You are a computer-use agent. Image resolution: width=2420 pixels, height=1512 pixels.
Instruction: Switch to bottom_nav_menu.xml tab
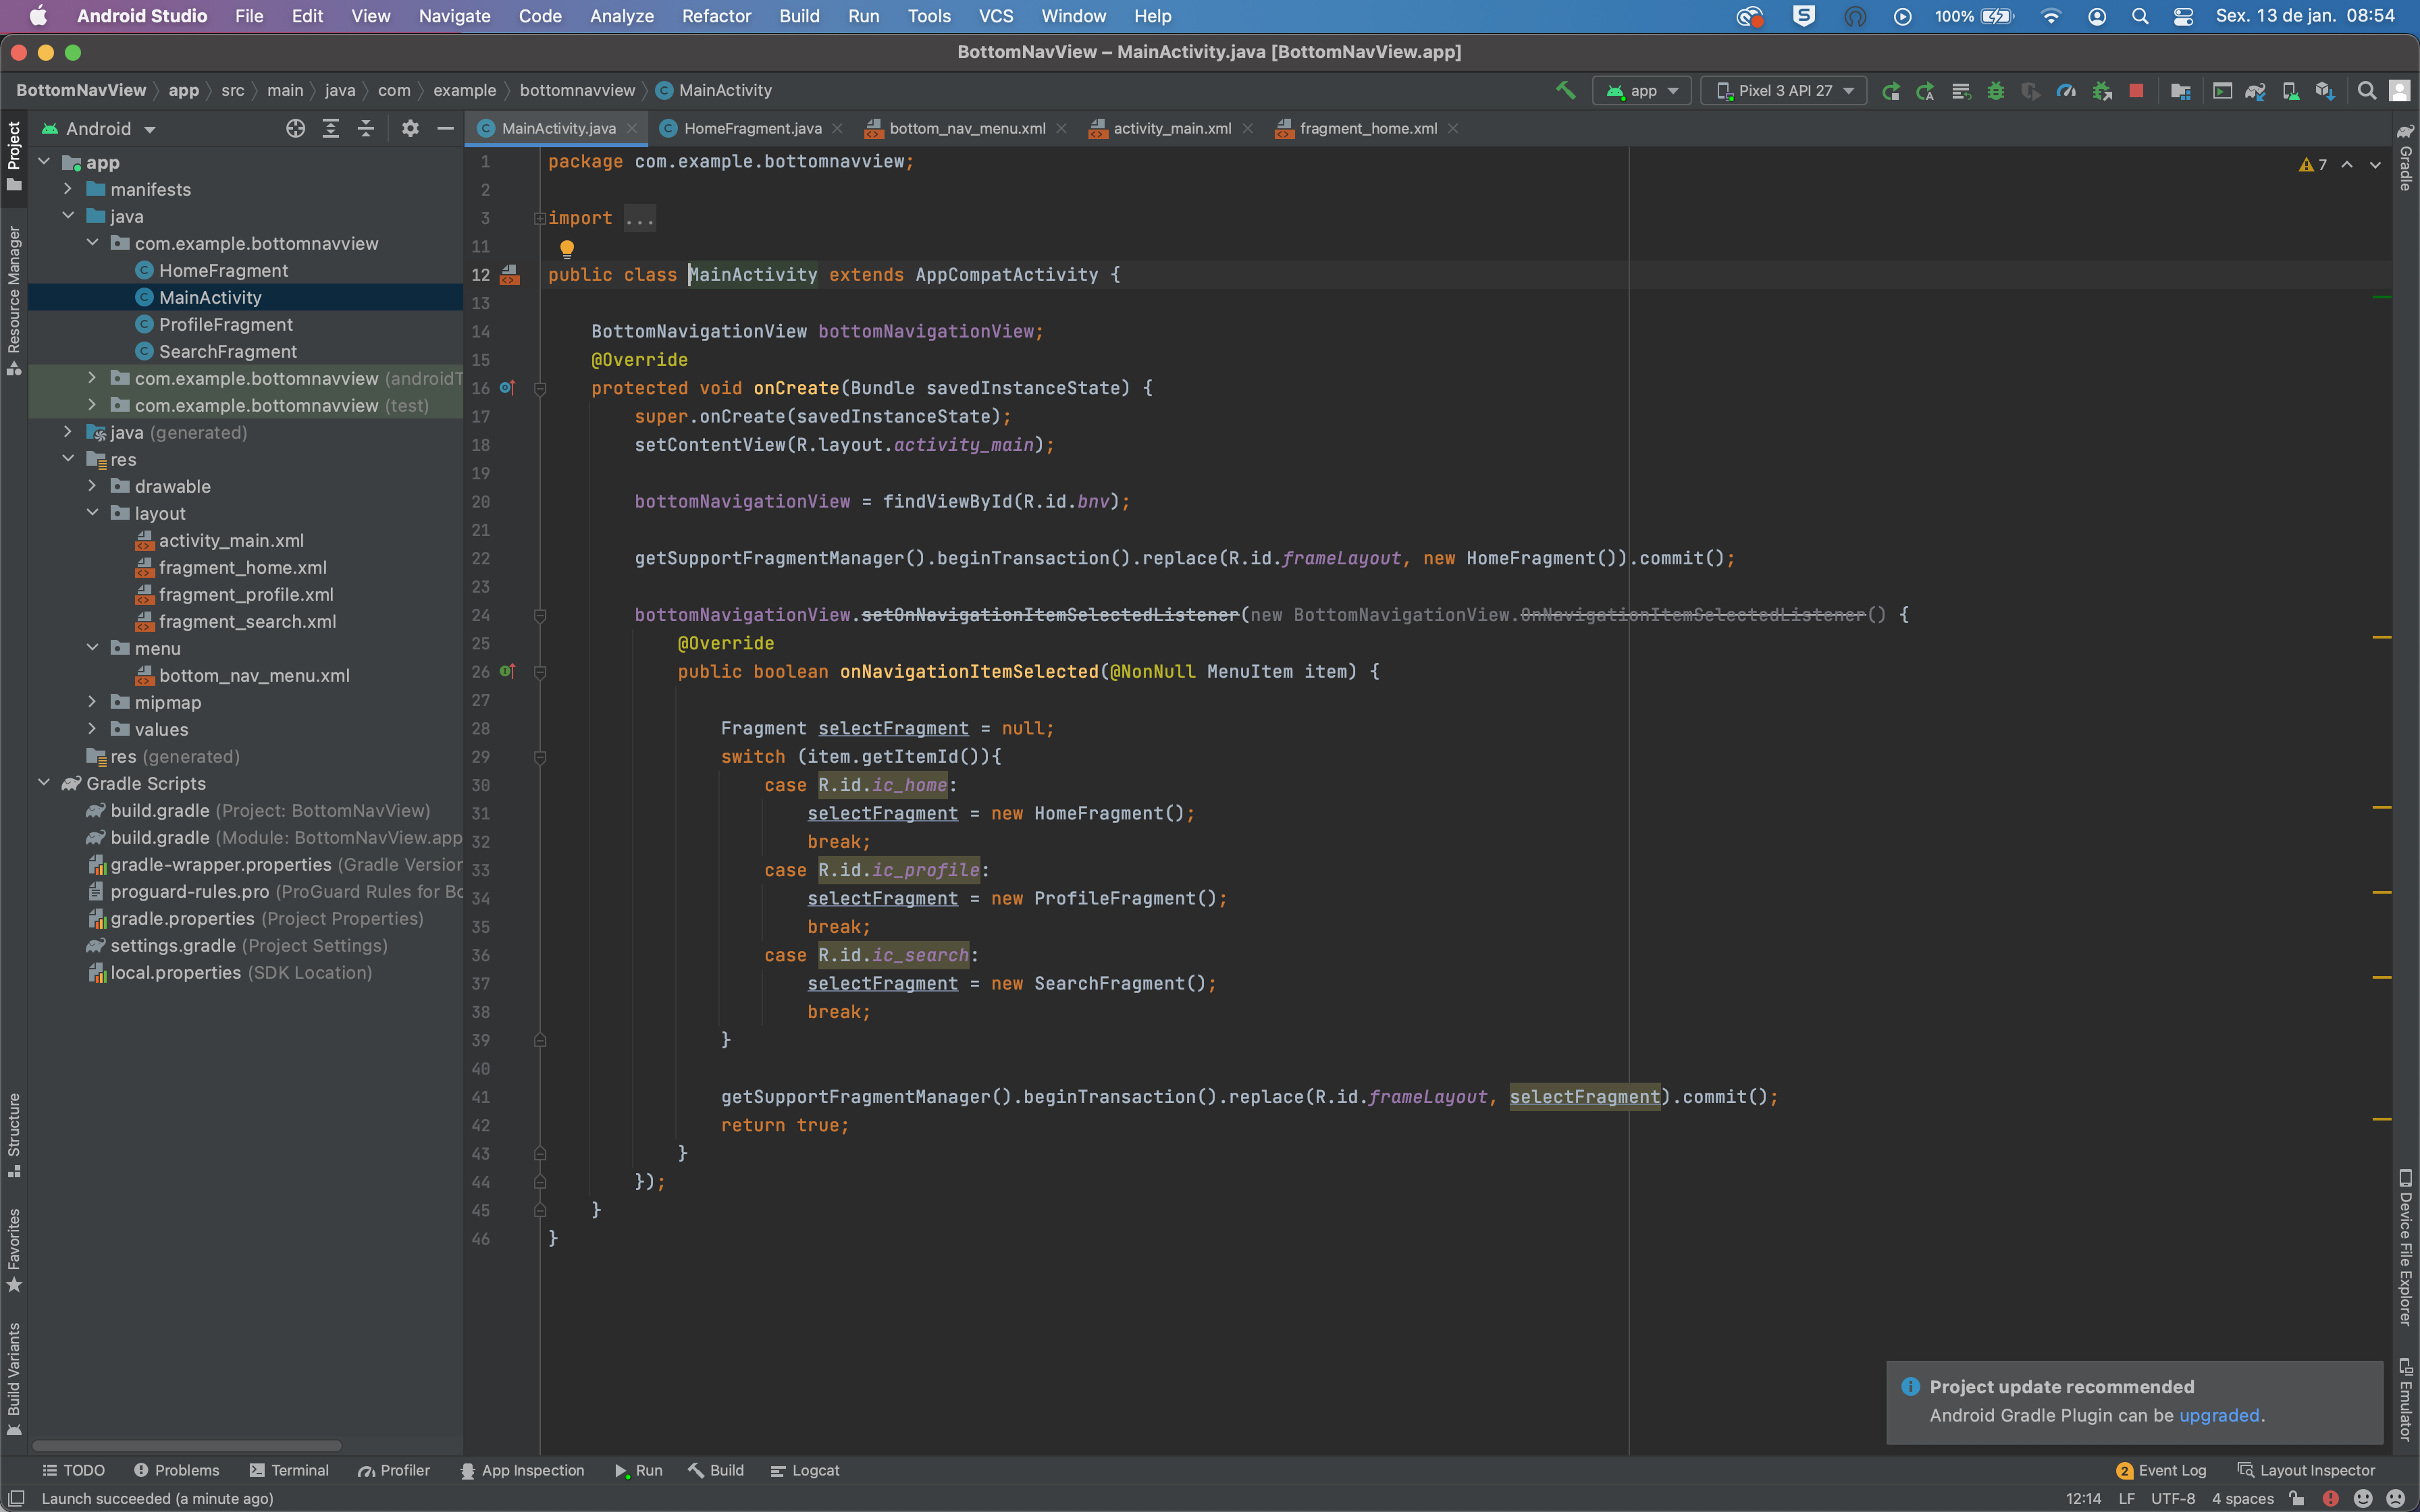966,128
